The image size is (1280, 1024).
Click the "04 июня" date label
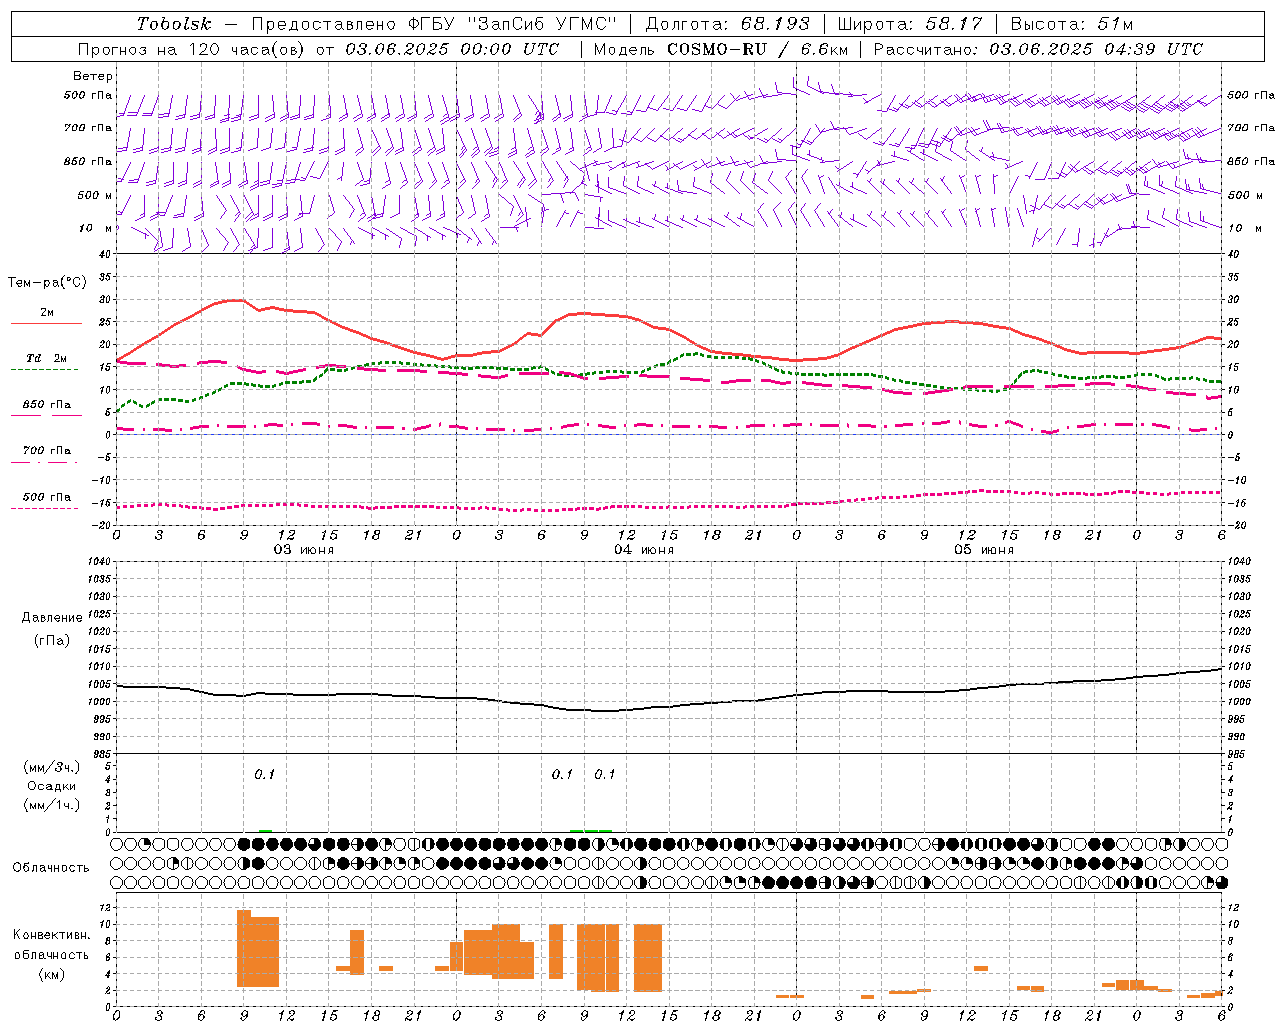coord(644,550)
